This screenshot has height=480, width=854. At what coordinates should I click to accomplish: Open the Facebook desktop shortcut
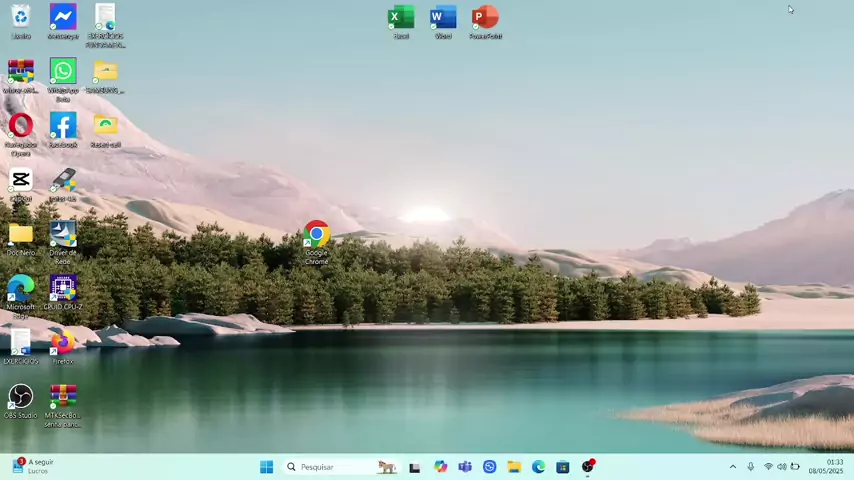63,126
